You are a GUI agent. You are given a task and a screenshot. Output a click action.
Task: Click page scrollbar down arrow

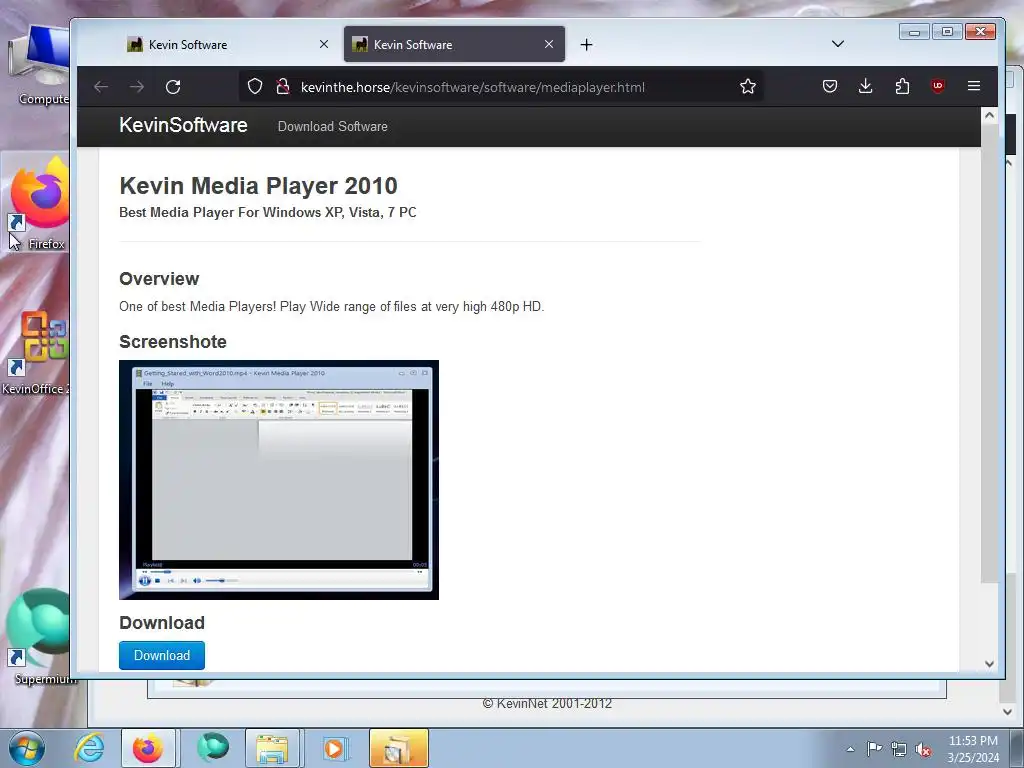click(989, 664)
